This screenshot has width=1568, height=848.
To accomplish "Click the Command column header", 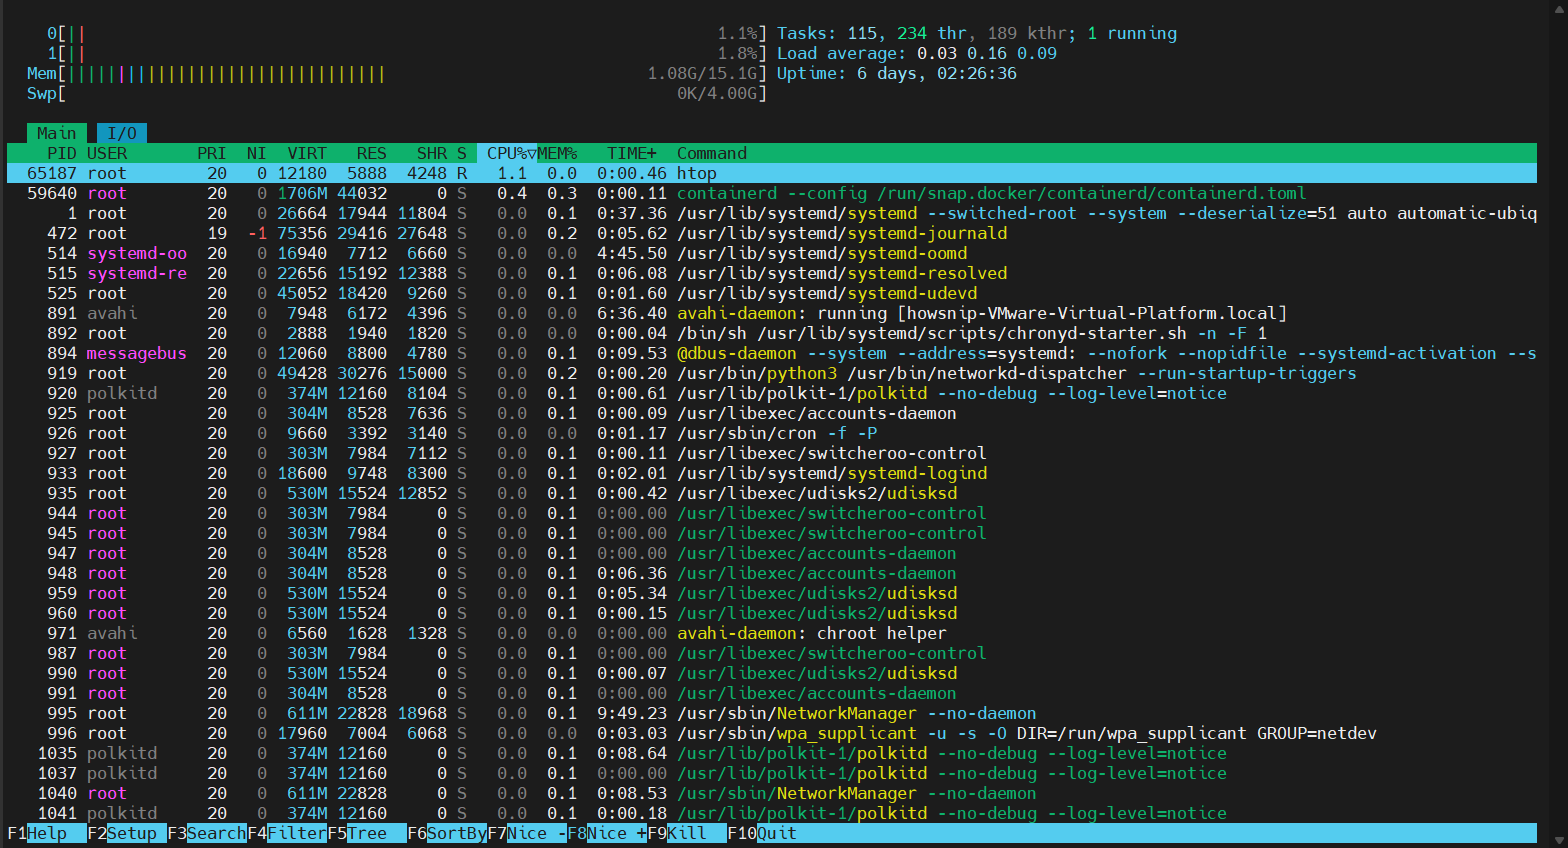I will [x=712, y=153].
